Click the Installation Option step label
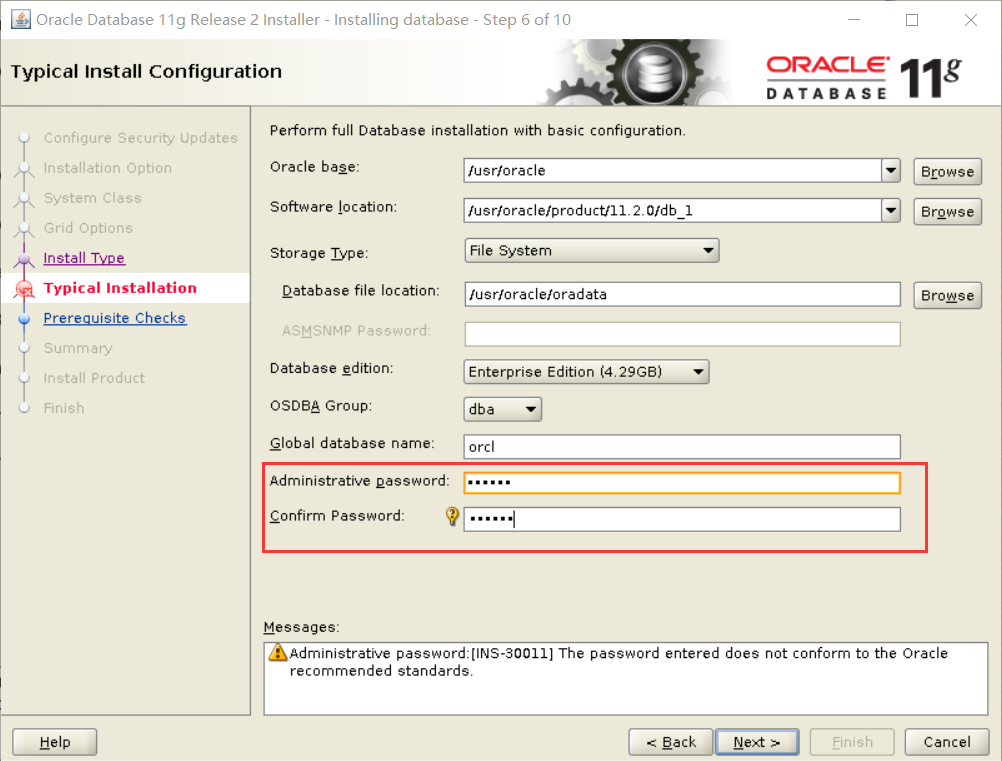 [107, 168]
